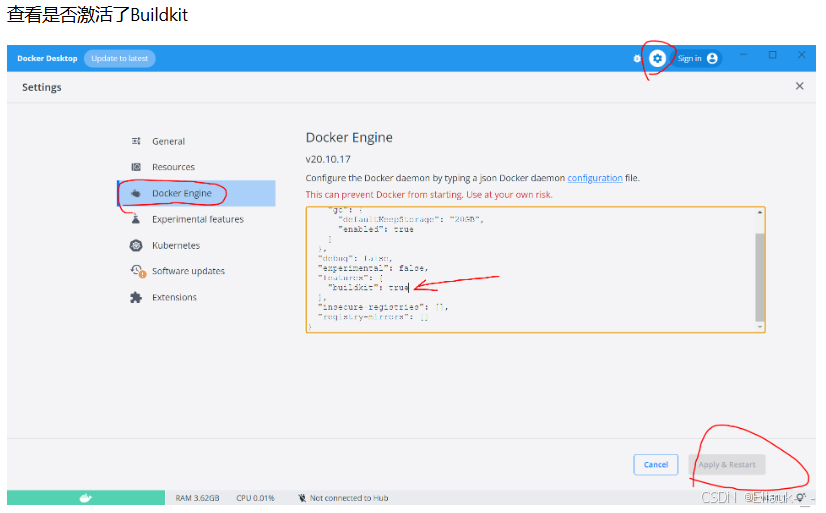The image size is (826, 513).
Task: Click the General sliders icon
Action: (x=136, y=141)
